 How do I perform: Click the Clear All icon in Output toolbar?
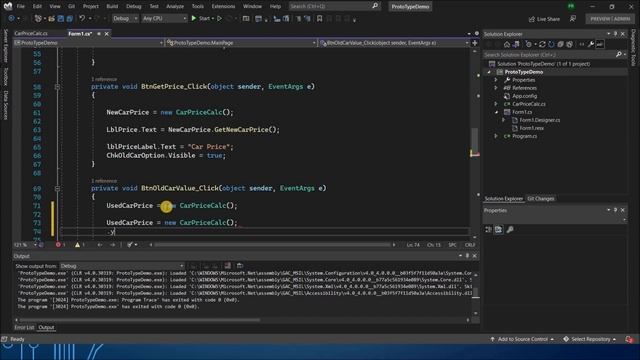point(228,266)
